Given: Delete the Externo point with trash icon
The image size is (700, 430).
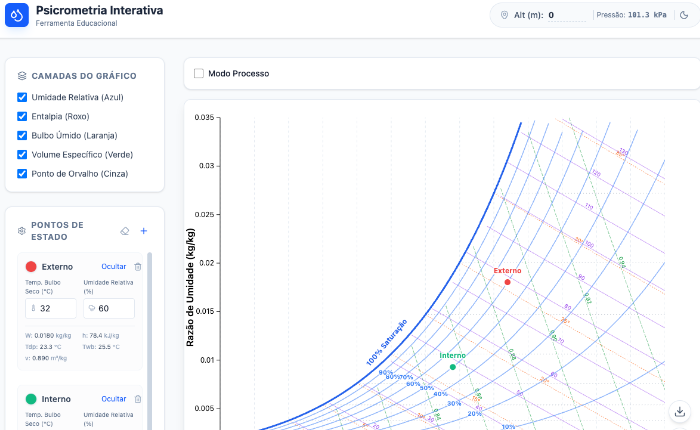Looking at the screenshot, I should [138, 267].
